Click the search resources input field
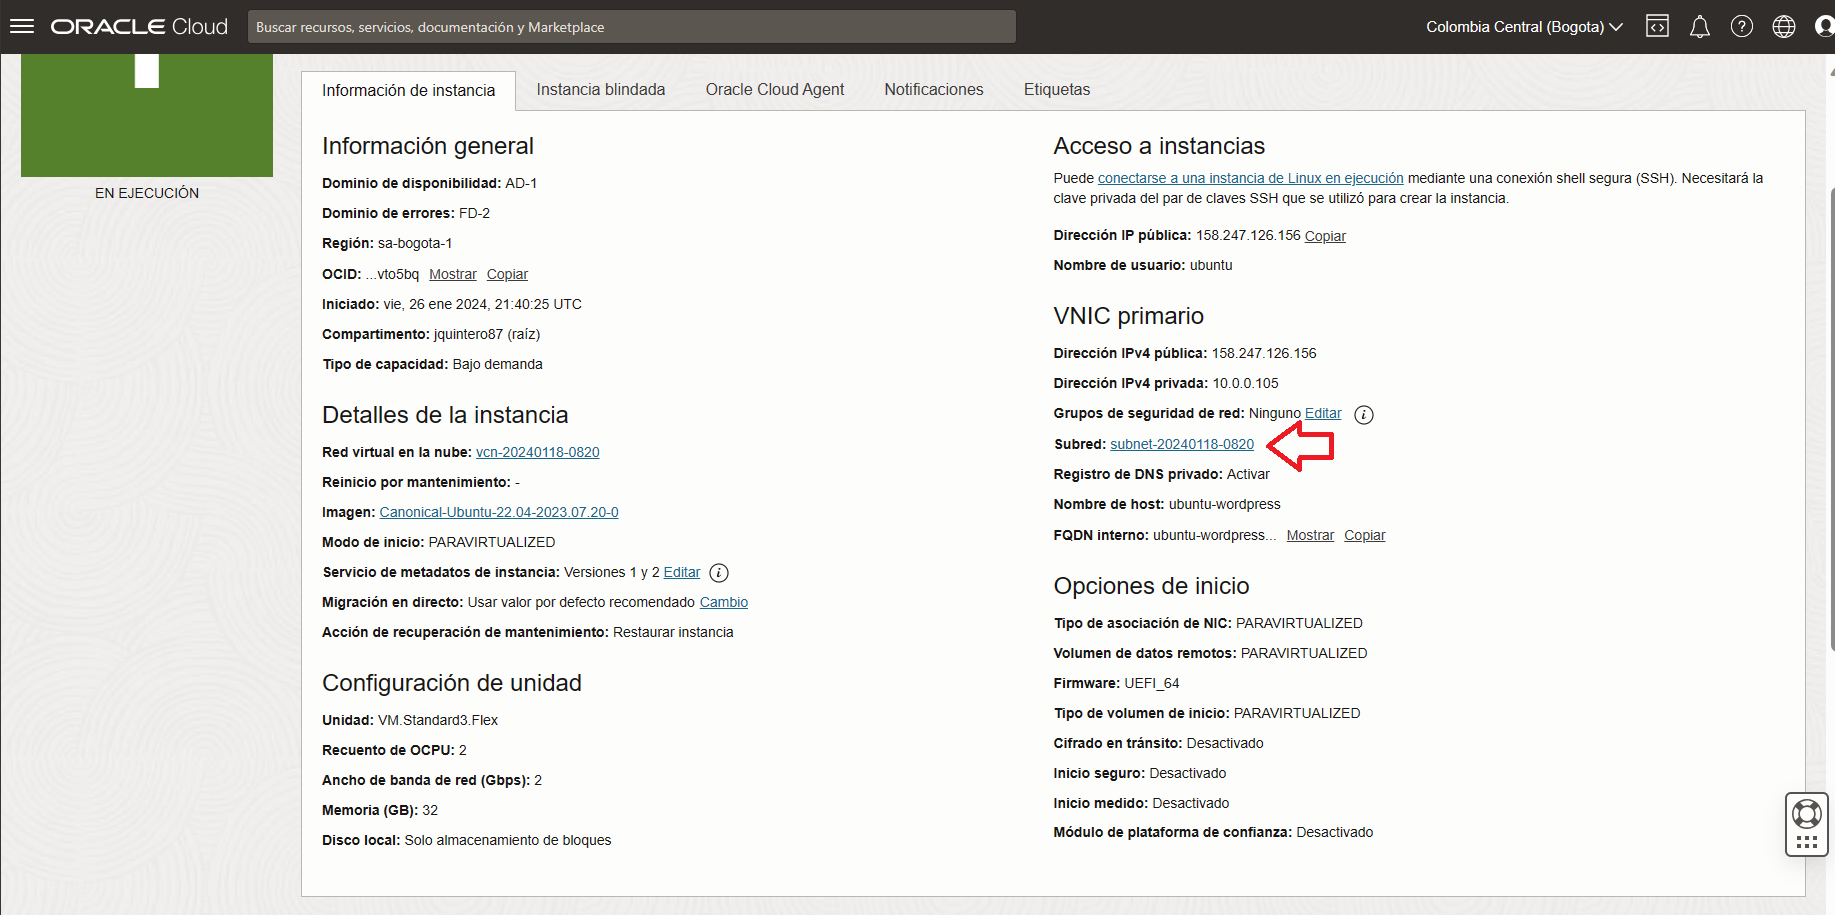1835x915 pixels. pos(631,27)
